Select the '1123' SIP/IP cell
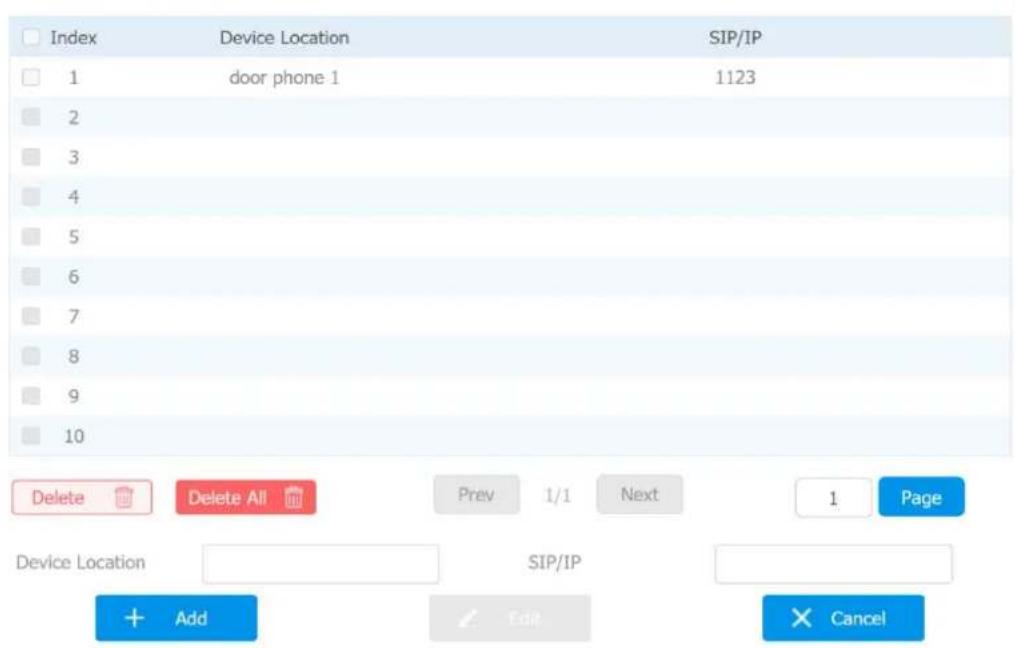 pyautogui.click(x=735, y=78)
